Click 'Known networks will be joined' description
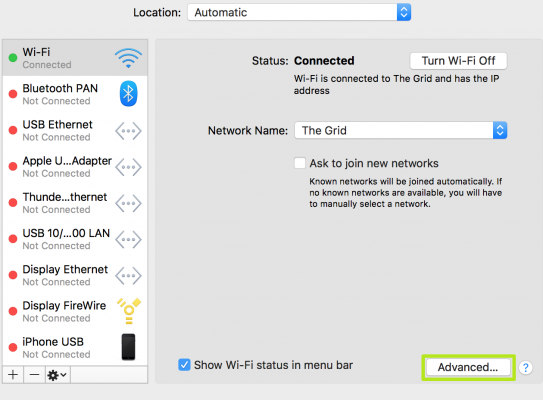543x400 pixels. [406, 193]
